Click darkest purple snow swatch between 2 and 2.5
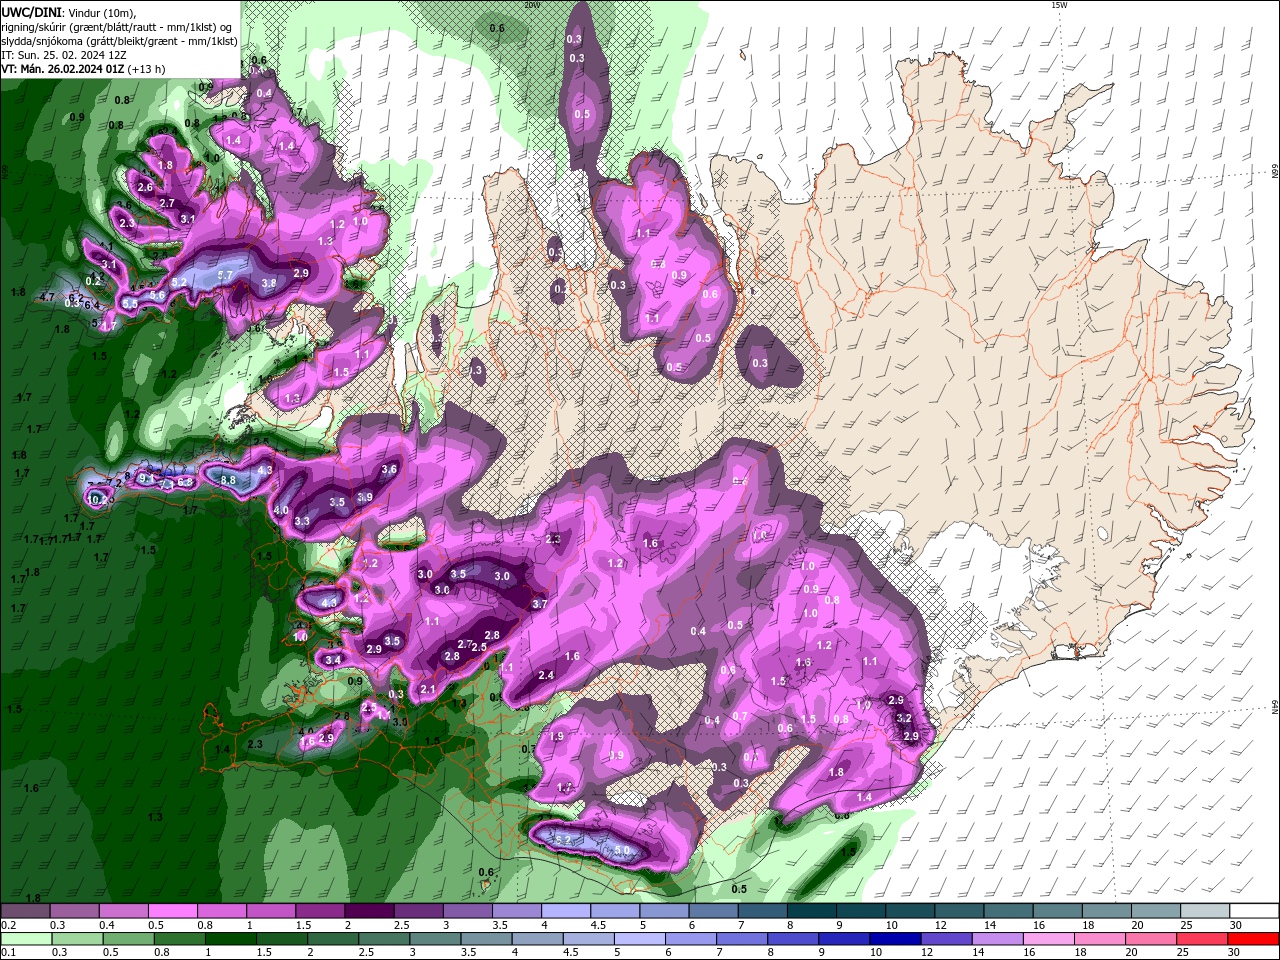The image size is (1280, 960). [368, 911]
